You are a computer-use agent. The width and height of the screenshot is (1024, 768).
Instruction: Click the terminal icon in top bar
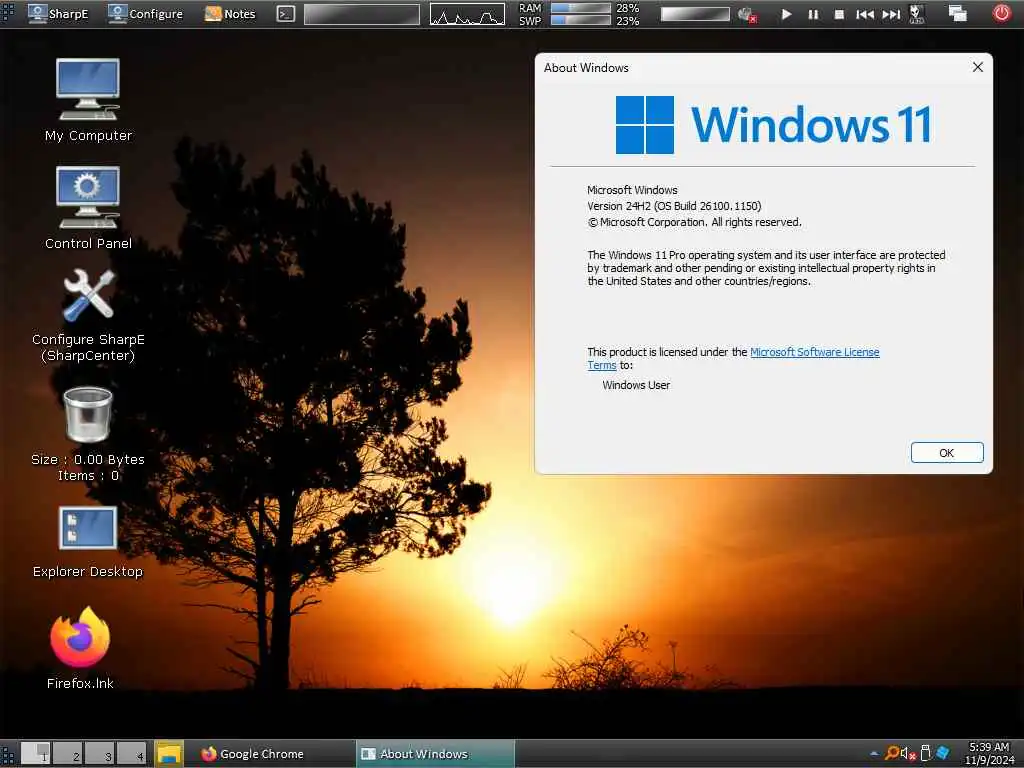click(x=285, y=13)
